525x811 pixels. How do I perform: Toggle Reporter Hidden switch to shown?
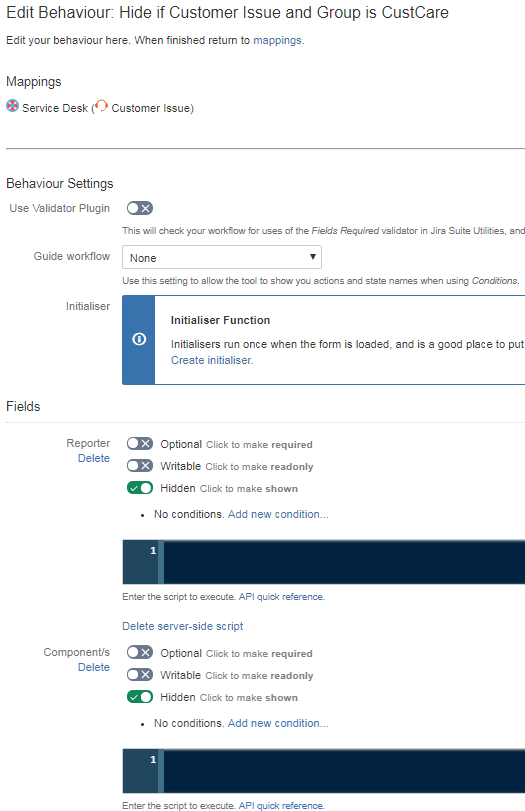pos(140,488)
